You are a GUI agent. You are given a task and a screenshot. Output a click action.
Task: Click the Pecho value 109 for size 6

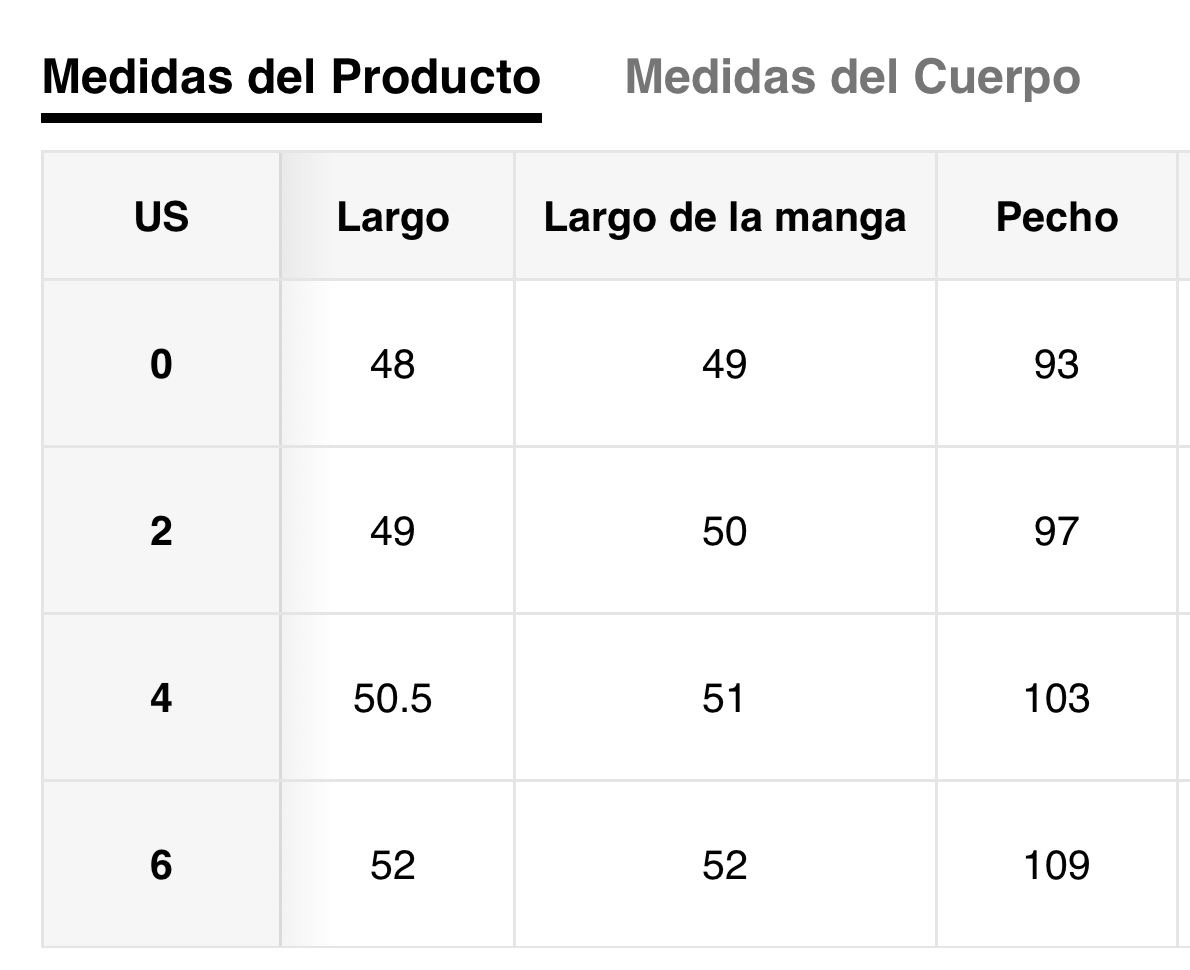pyautogui.click(x=1057, y=865)
